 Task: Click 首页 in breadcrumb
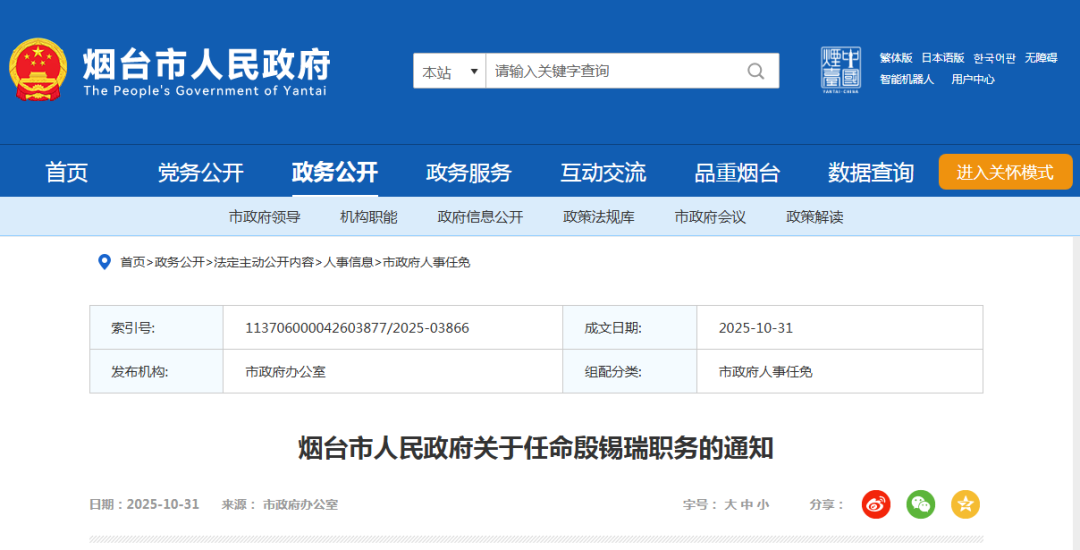132,262
